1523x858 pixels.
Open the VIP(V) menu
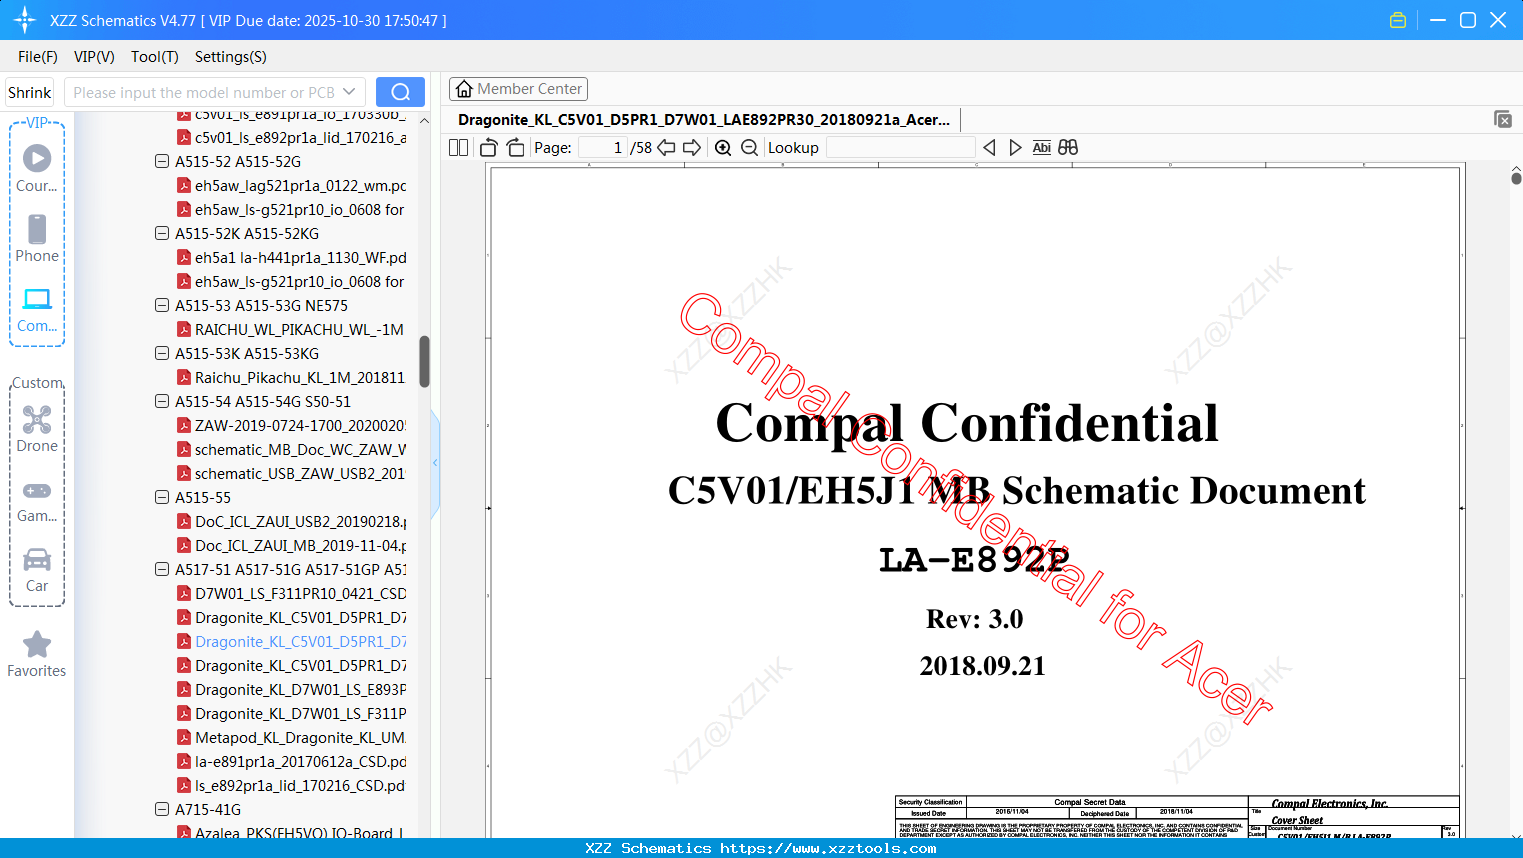pyautogui.click(x=94, y=57)
